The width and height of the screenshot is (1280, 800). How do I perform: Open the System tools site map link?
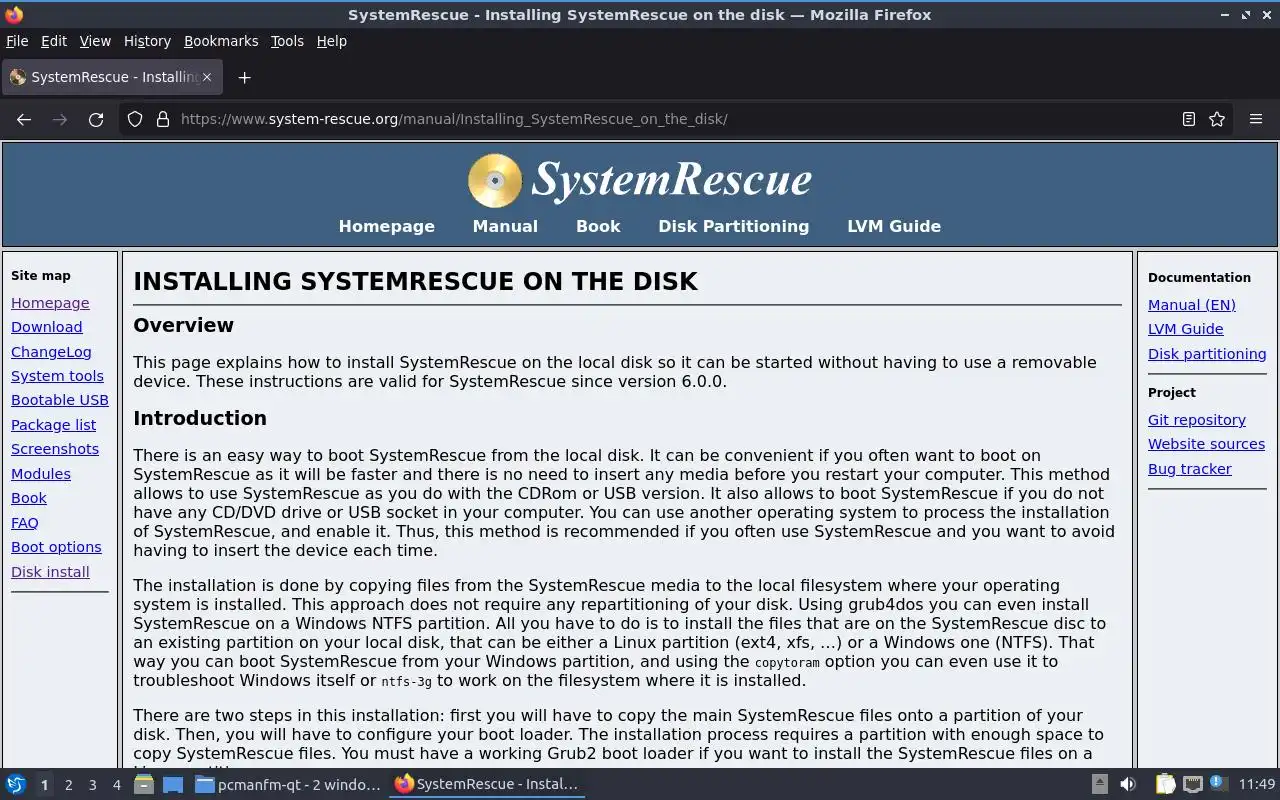[x=57, y=376]
